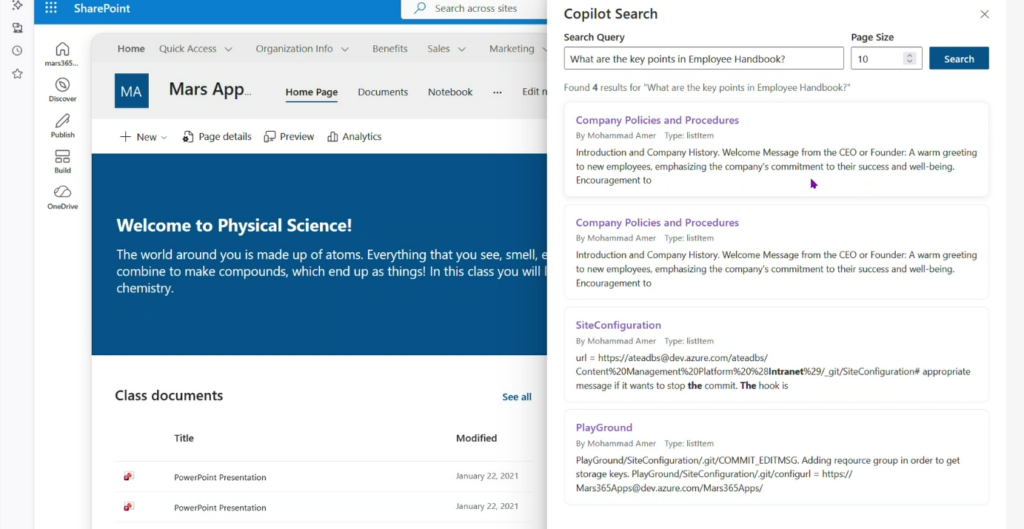Adjust Page Size using the stepper arrows
Image resolution: width=1024 pixels, height=529 pixels.
click(x=908, y=59)
